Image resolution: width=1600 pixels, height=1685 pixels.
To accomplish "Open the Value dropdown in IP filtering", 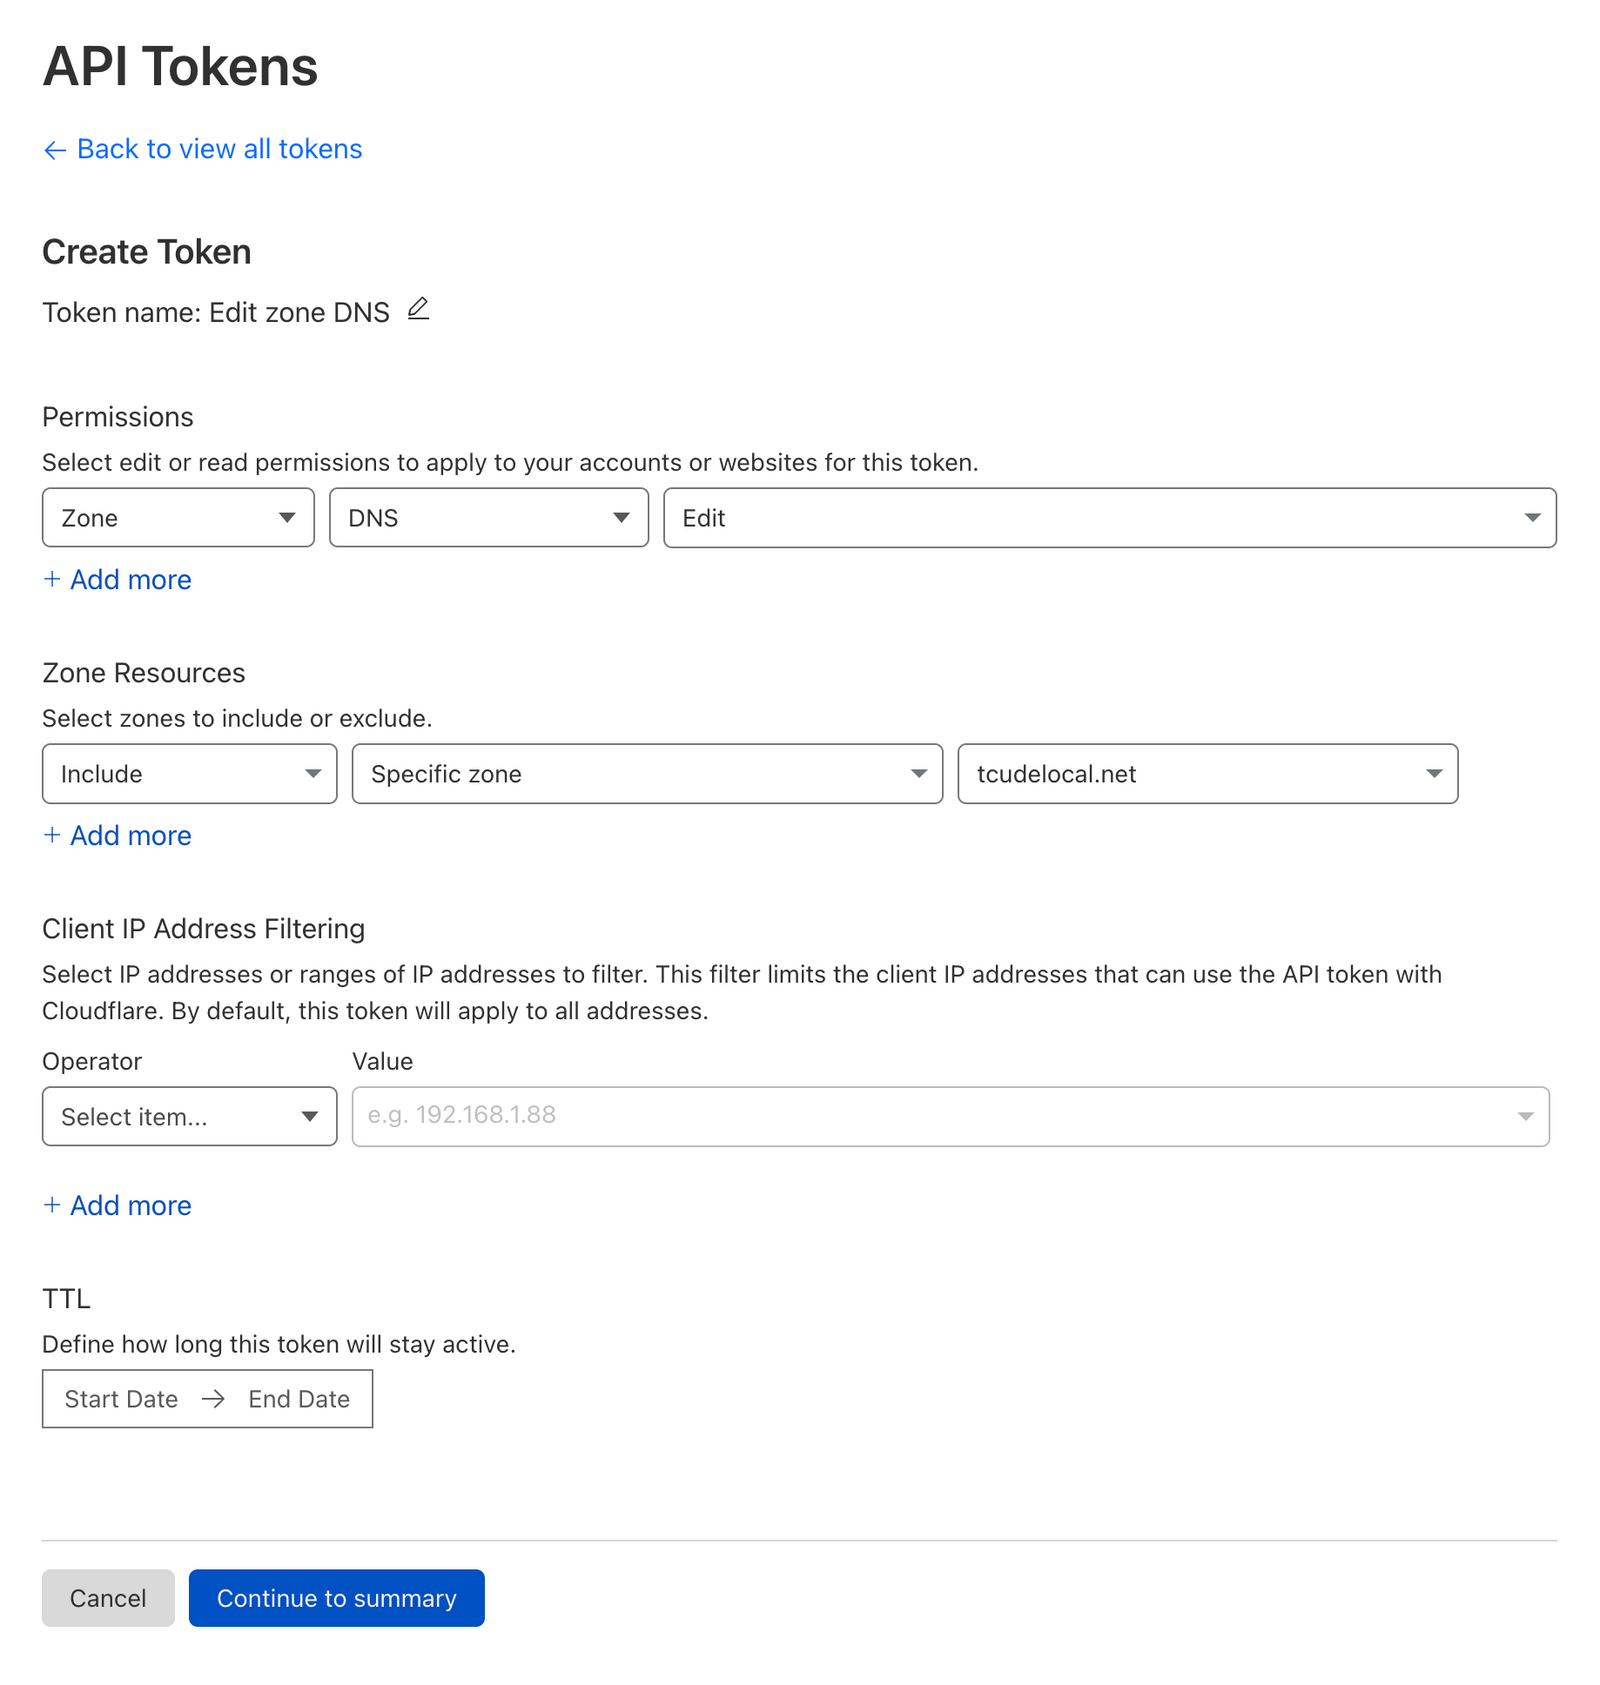I will click(x=1523, y=1116).
